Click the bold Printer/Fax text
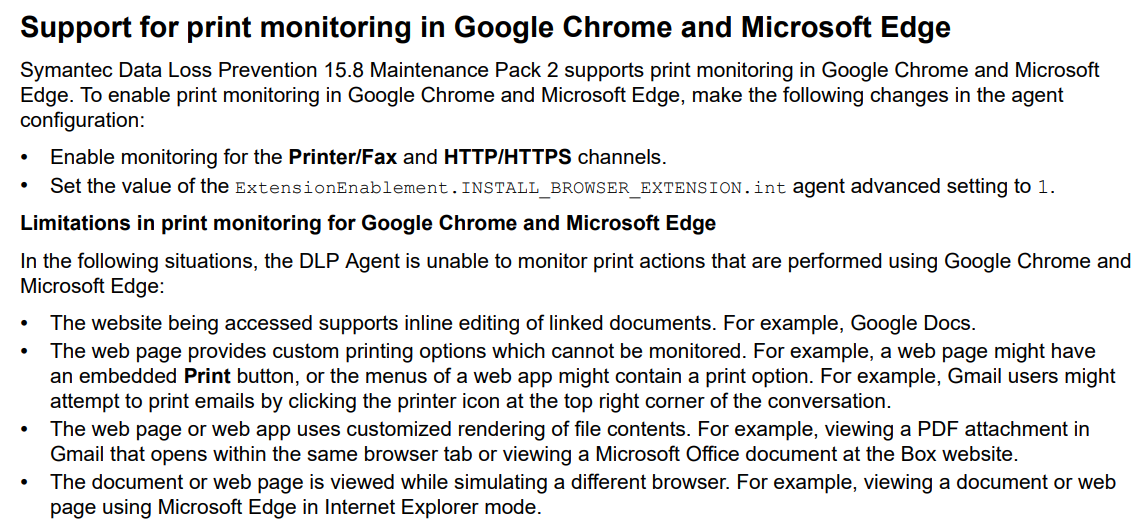This screenshot has height=523, width=1136. click(343, 157)
